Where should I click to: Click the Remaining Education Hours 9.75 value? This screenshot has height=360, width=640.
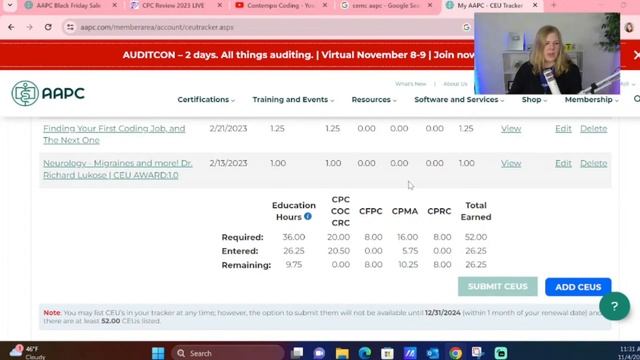(294, 265)
